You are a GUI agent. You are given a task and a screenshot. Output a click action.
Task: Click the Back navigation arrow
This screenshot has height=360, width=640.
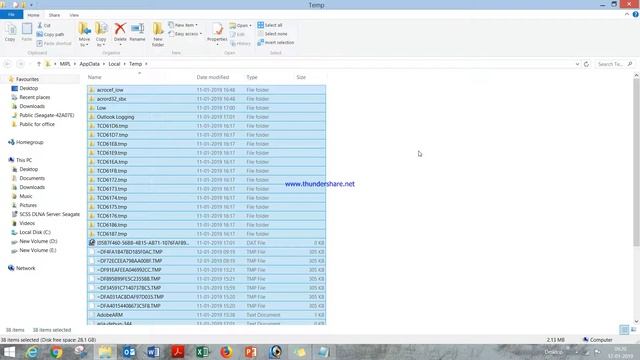7,64
